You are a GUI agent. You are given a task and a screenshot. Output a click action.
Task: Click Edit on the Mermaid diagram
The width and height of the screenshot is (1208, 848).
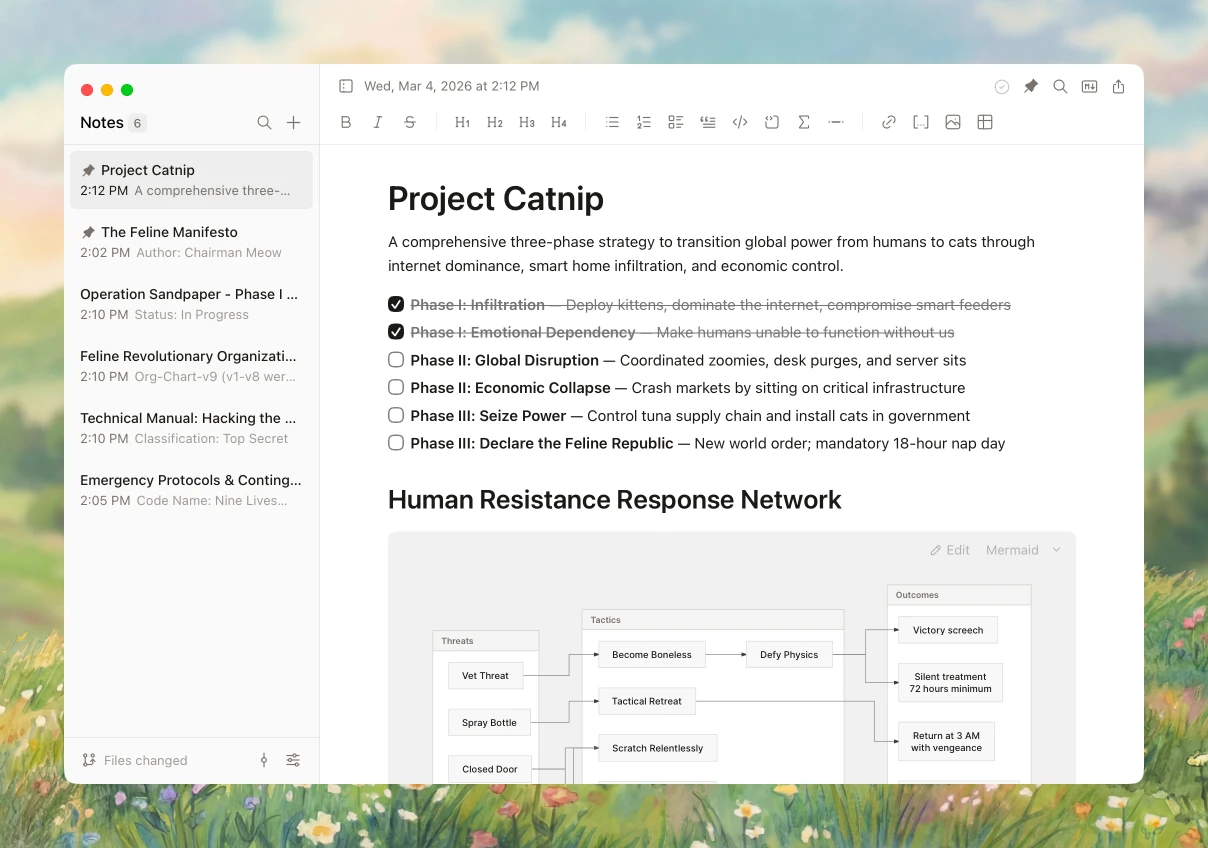[950, 550]
